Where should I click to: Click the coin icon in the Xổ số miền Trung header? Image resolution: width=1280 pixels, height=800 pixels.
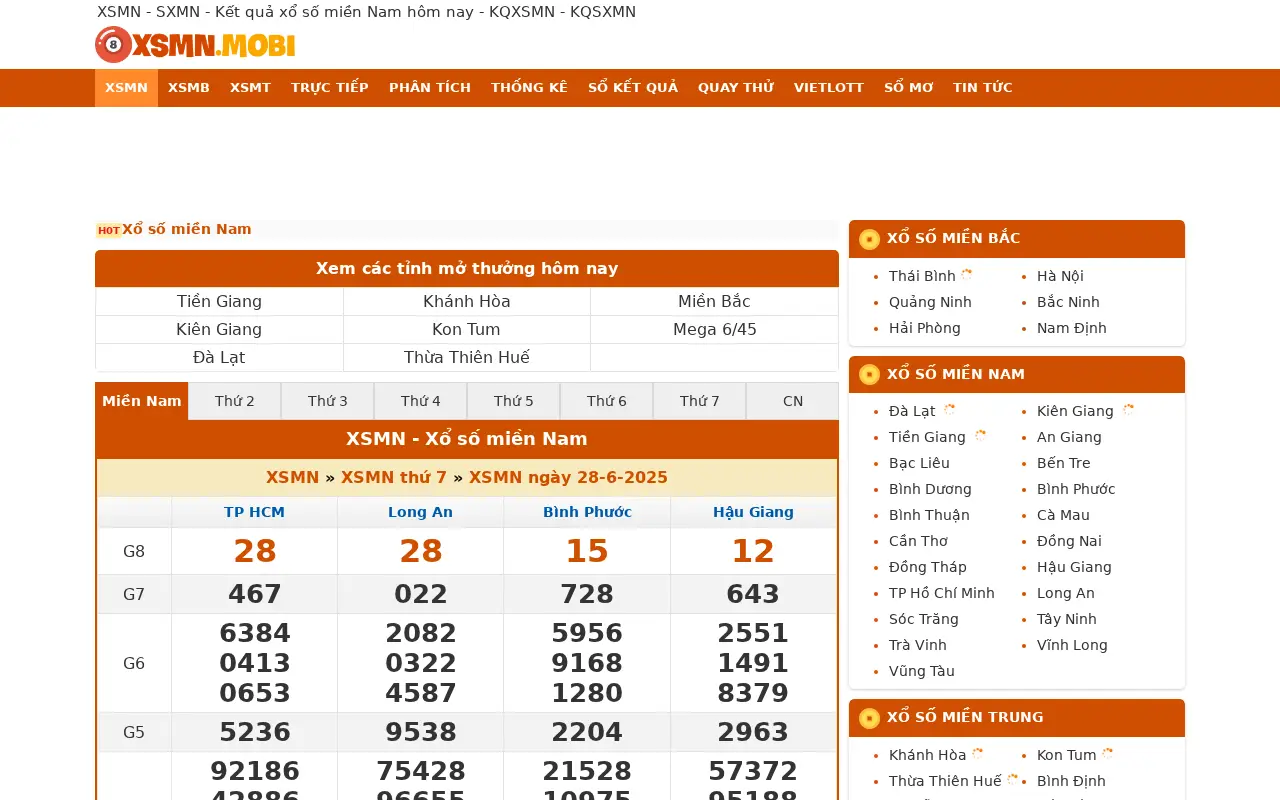(869, 718)
